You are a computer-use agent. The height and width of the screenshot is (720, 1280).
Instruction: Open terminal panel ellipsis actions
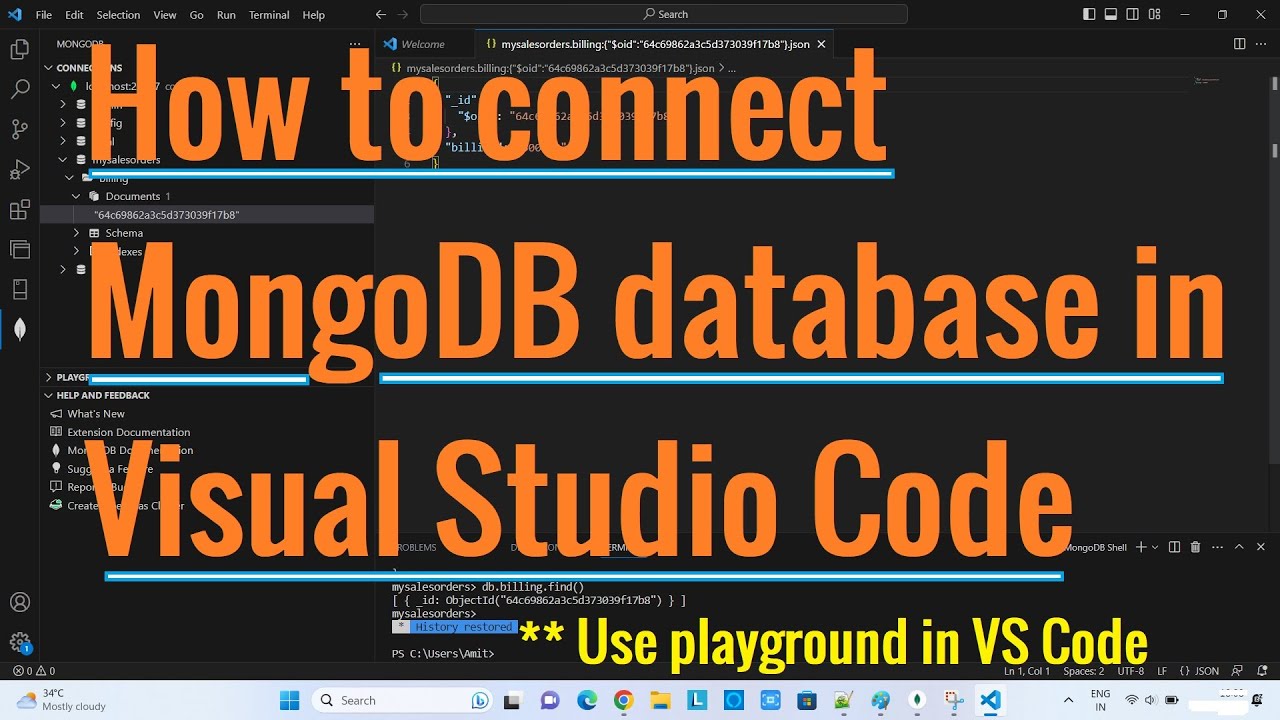1217,547
